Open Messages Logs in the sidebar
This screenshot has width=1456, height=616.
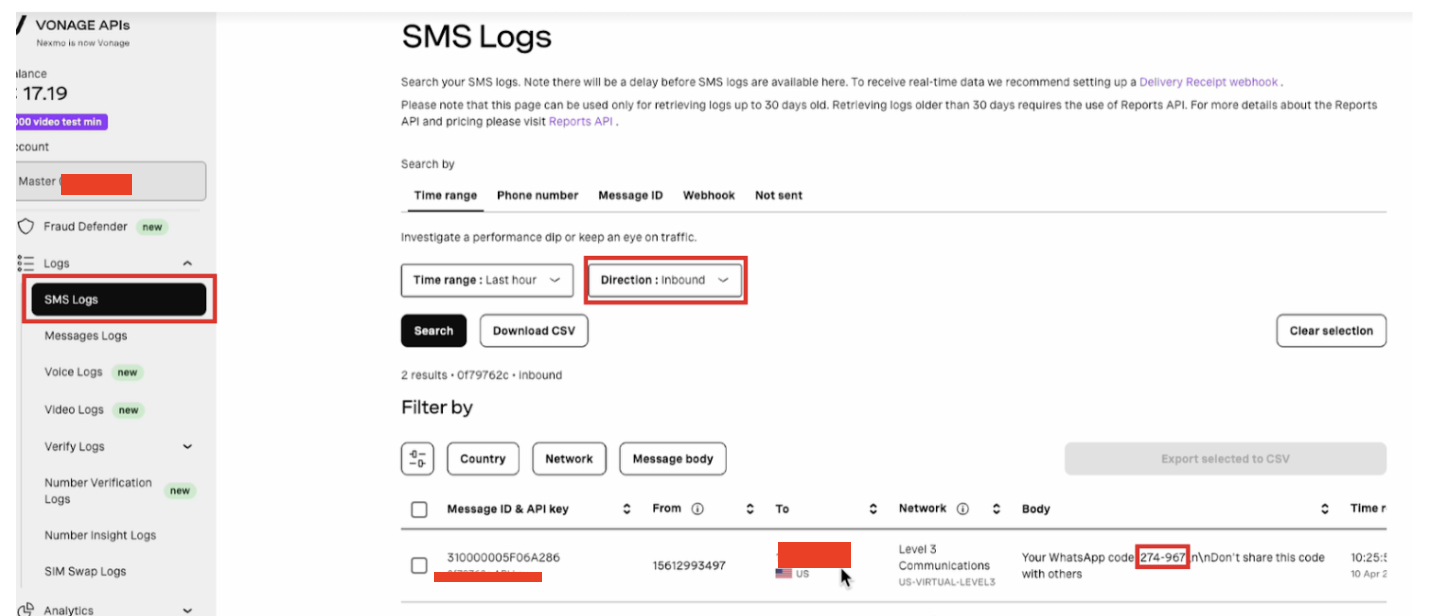(x=86, y=336)
